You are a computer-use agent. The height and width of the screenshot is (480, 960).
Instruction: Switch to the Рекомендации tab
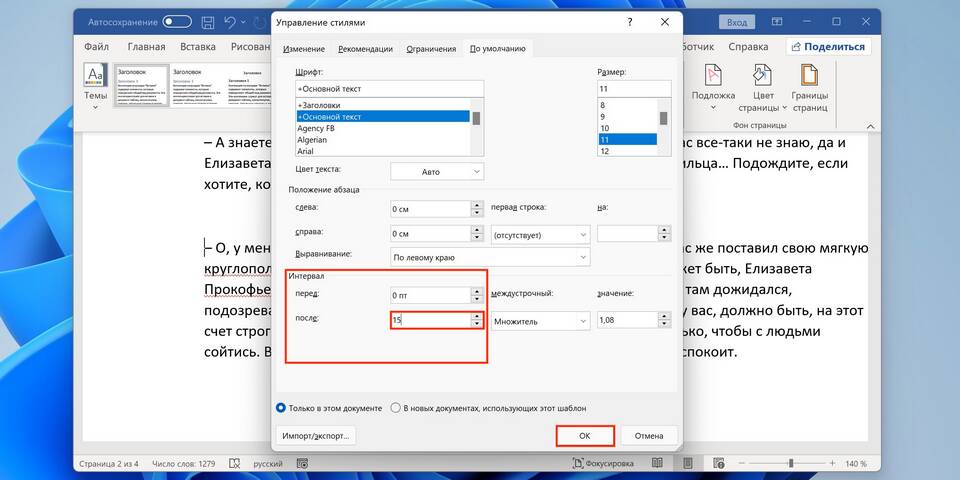tap(365, 48)
